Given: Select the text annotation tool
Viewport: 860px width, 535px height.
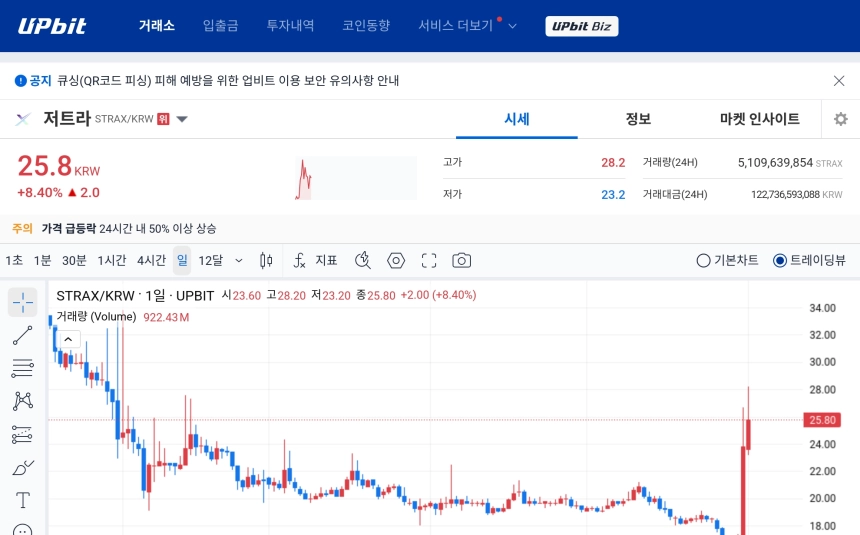Looking at the screenshot, I should [x=22, y=500].
